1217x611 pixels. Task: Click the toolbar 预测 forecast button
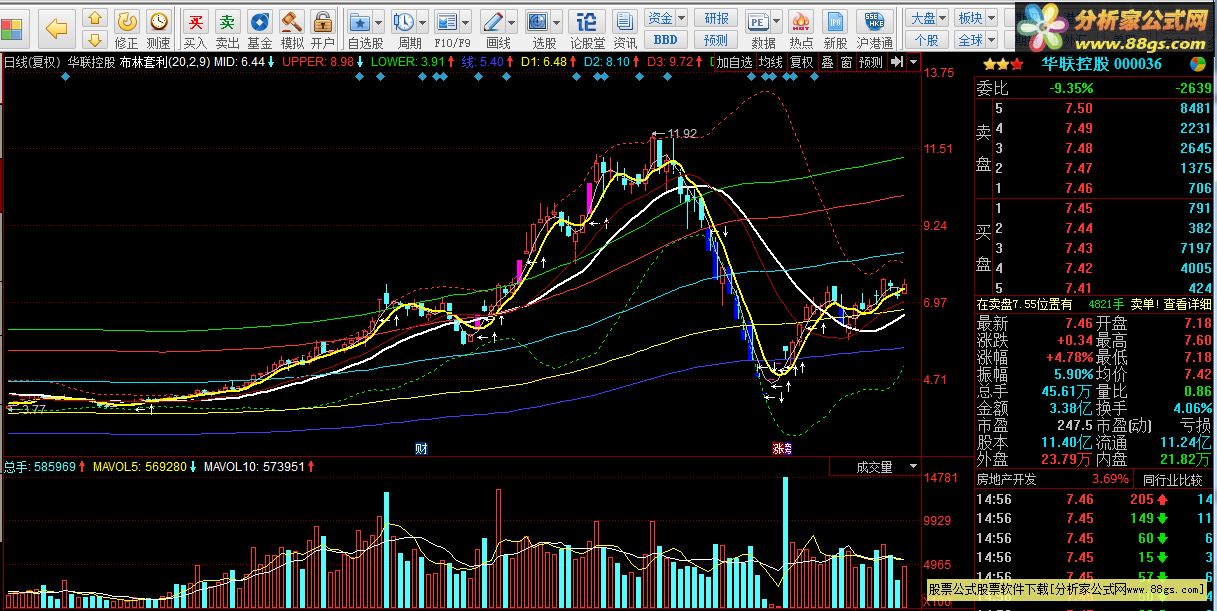click(x=716, y=40)
